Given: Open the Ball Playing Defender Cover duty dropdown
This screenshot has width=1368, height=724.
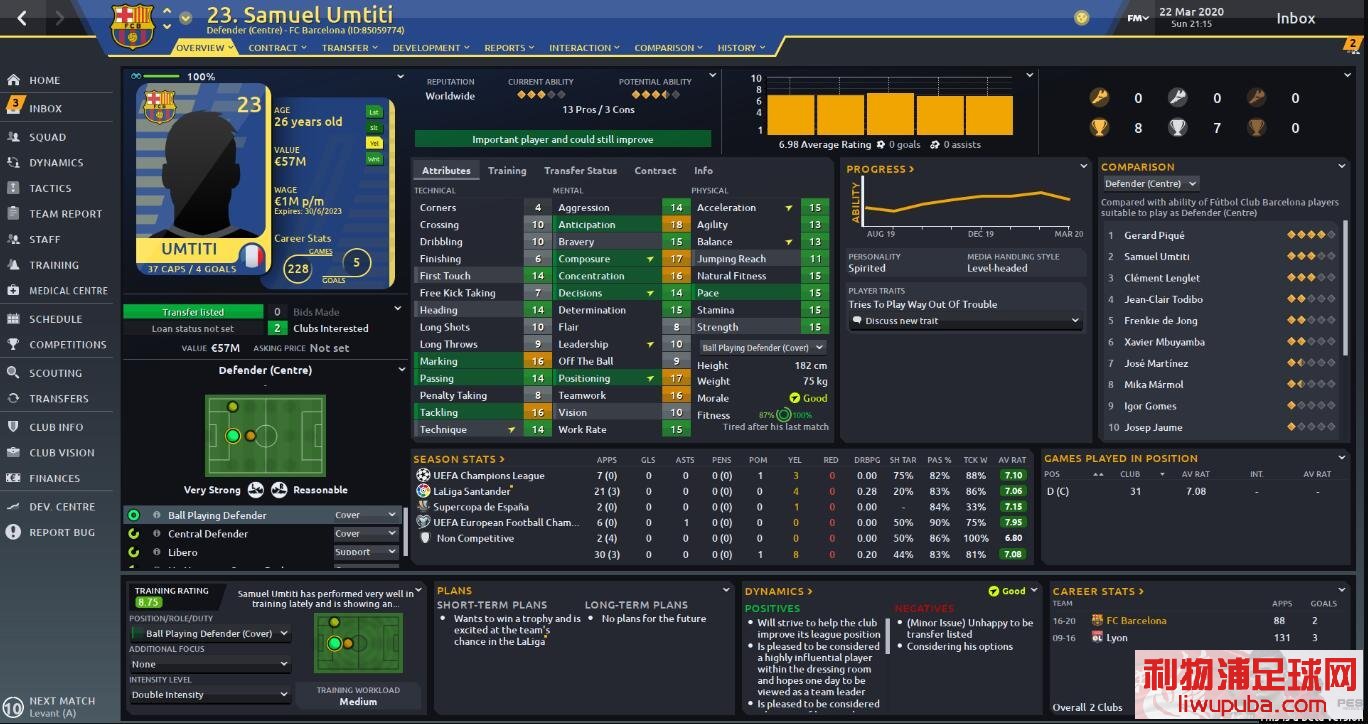Looking at the screenshot, I should (x=365, y=515).
